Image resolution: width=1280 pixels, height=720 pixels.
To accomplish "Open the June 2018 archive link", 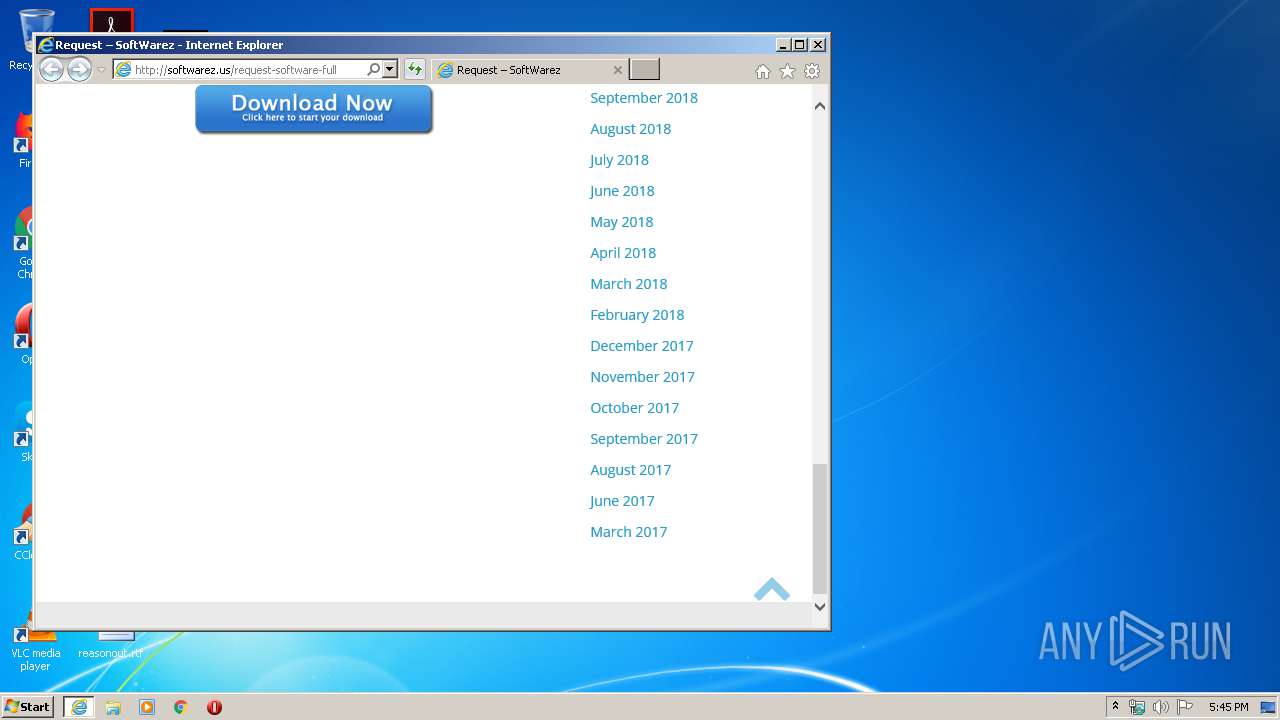I will click(622, 191).
